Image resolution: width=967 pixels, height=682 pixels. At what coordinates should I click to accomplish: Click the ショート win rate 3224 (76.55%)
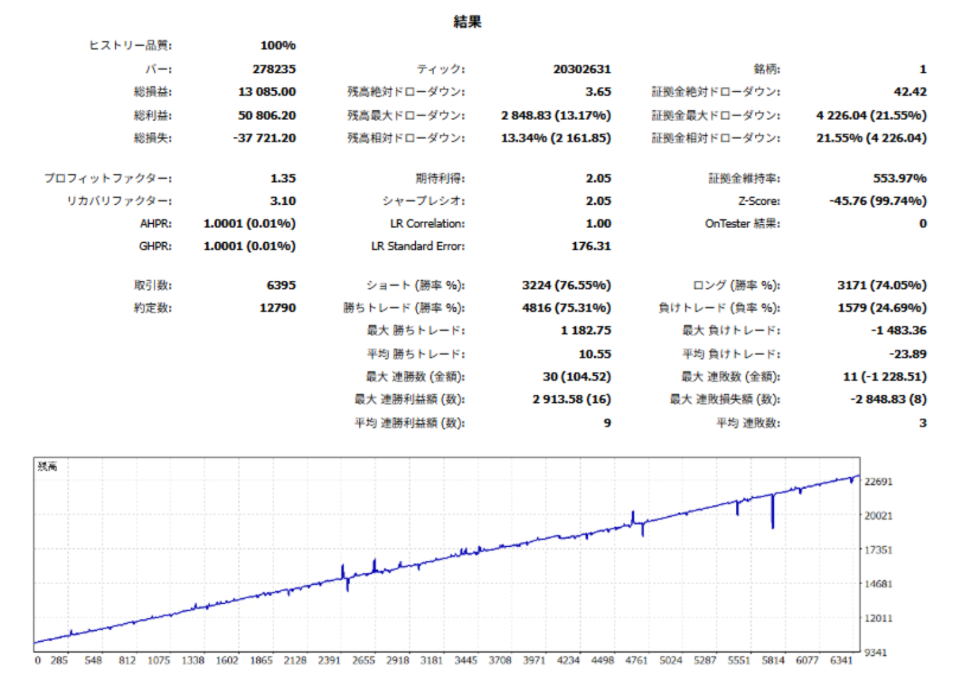[x=567, y=285]
